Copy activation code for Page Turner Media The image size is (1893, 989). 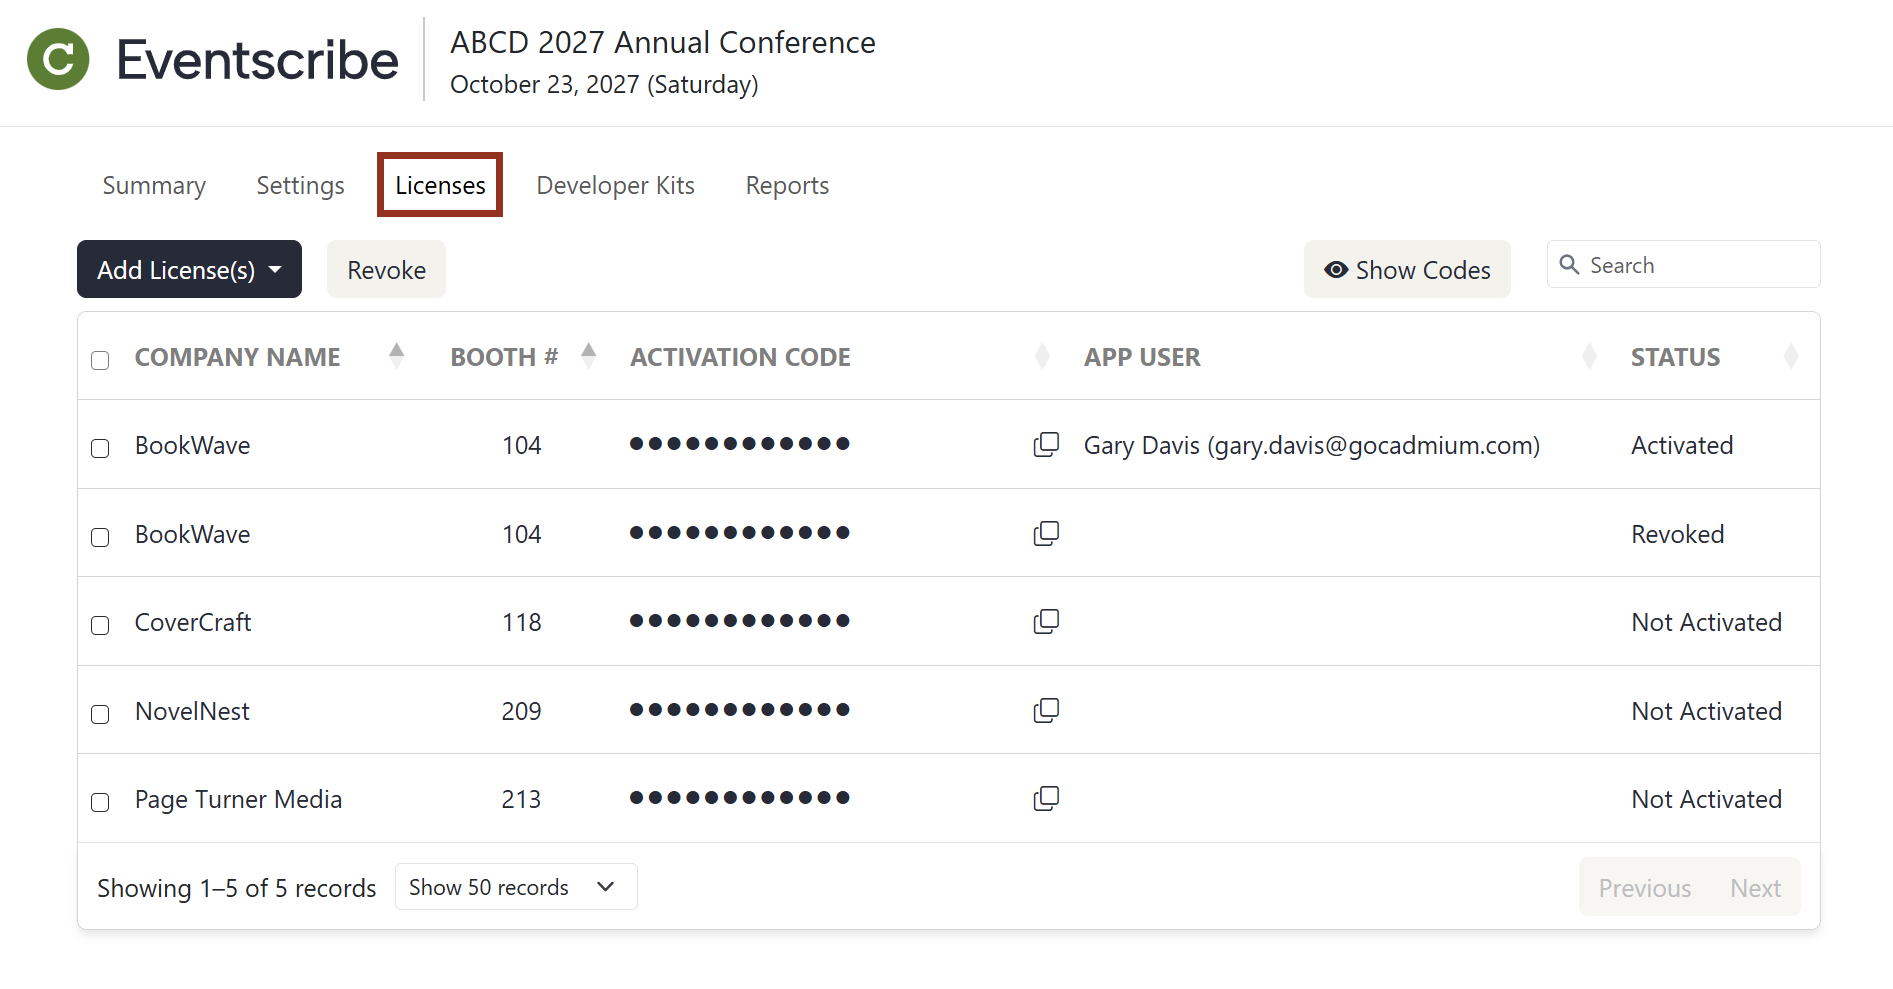coord(1046,798)
